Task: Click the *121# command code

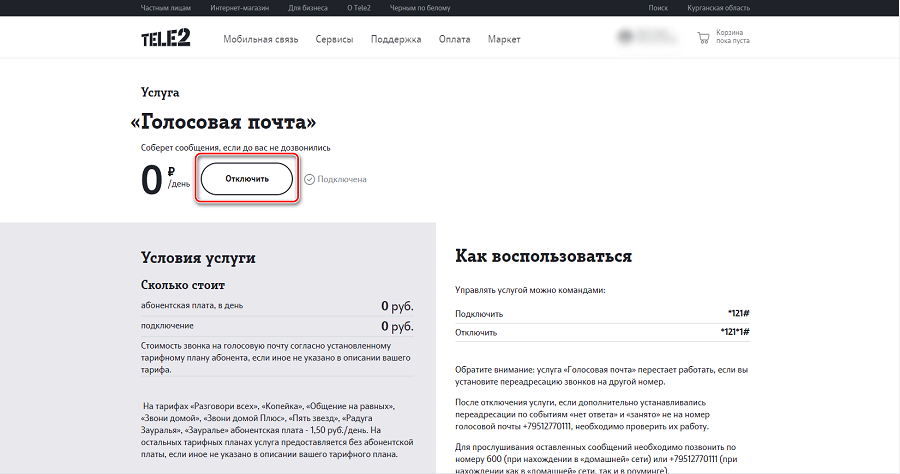Action: click(739, 313)
